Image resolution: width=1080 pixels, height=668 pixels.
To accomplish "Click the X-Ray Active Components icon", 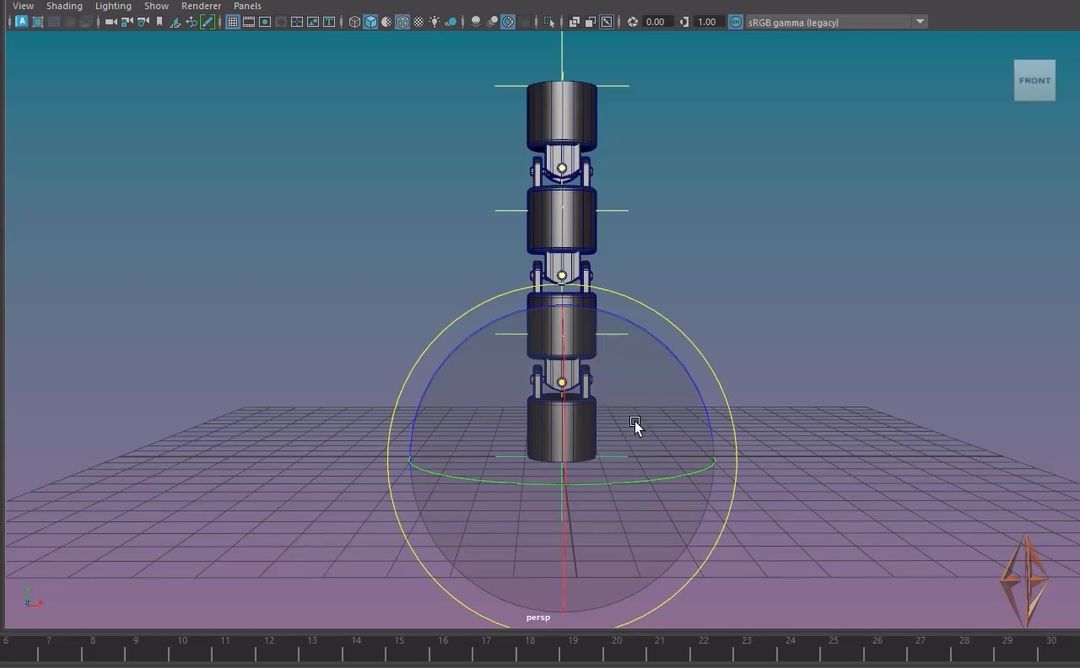I will point(590,22).
